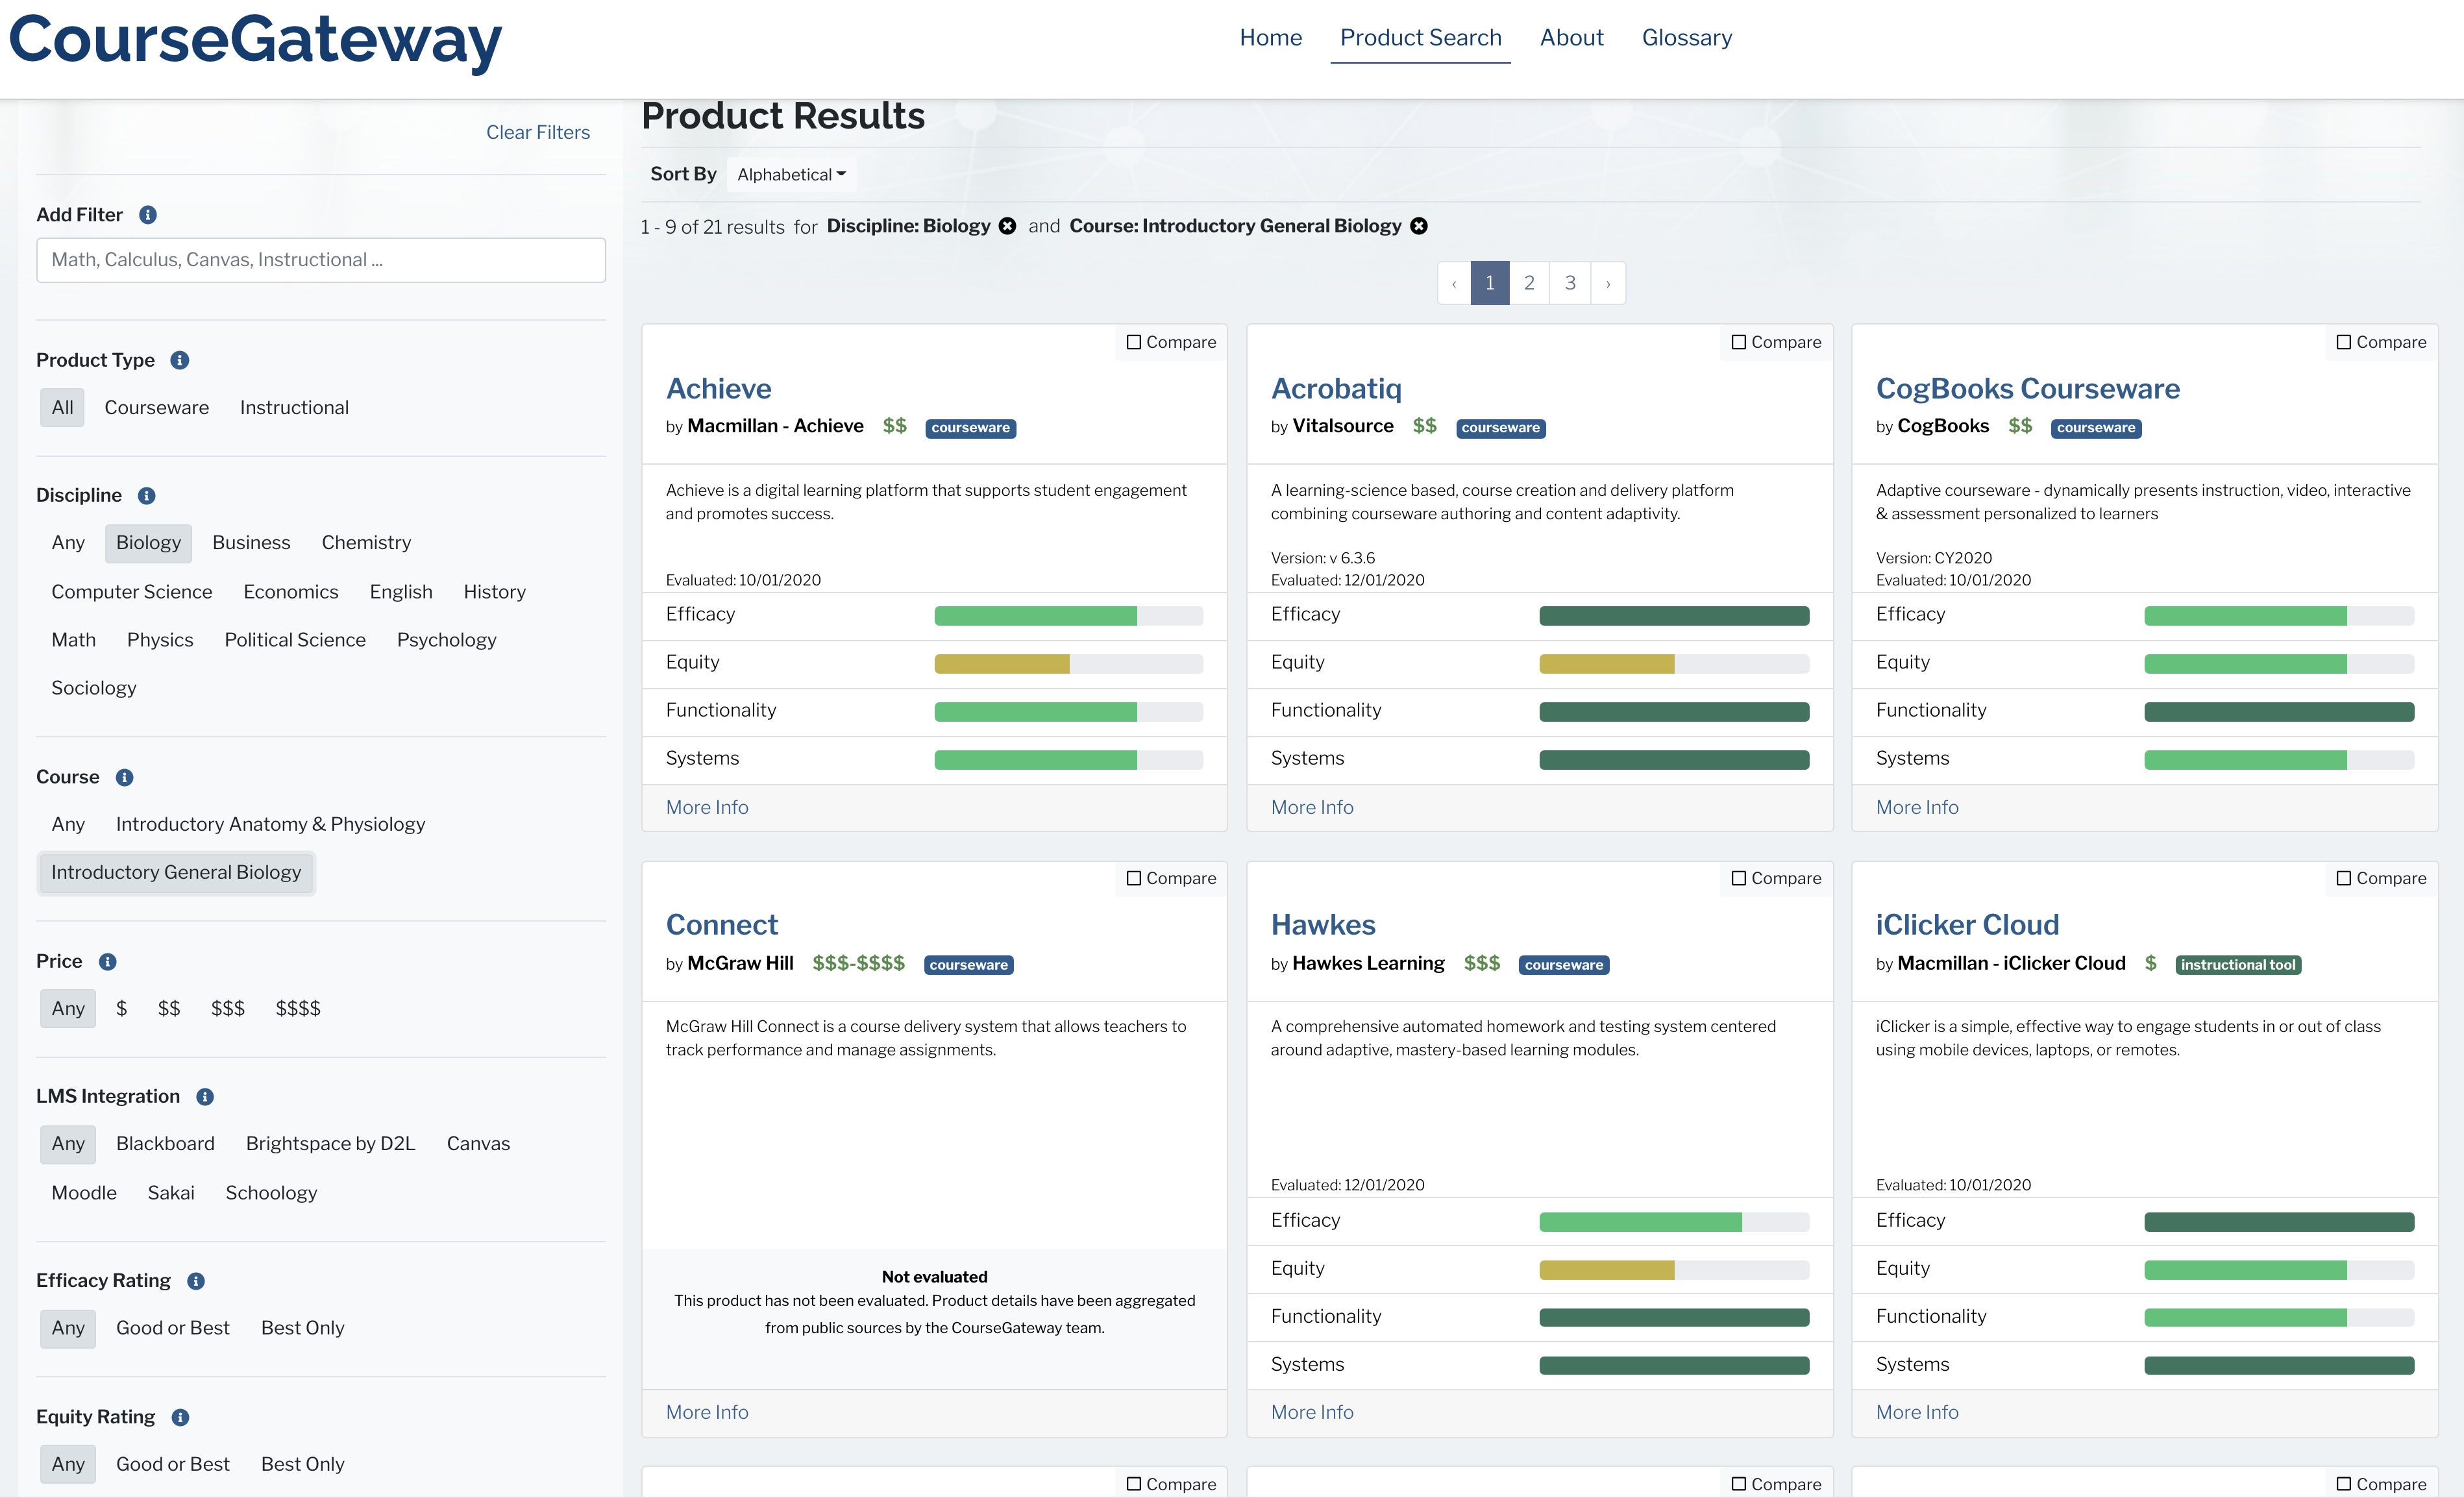The height and width of the screenshot is (1498, 2464).
Task: Click info icon beside Course heading
Action: coord(125,778)
